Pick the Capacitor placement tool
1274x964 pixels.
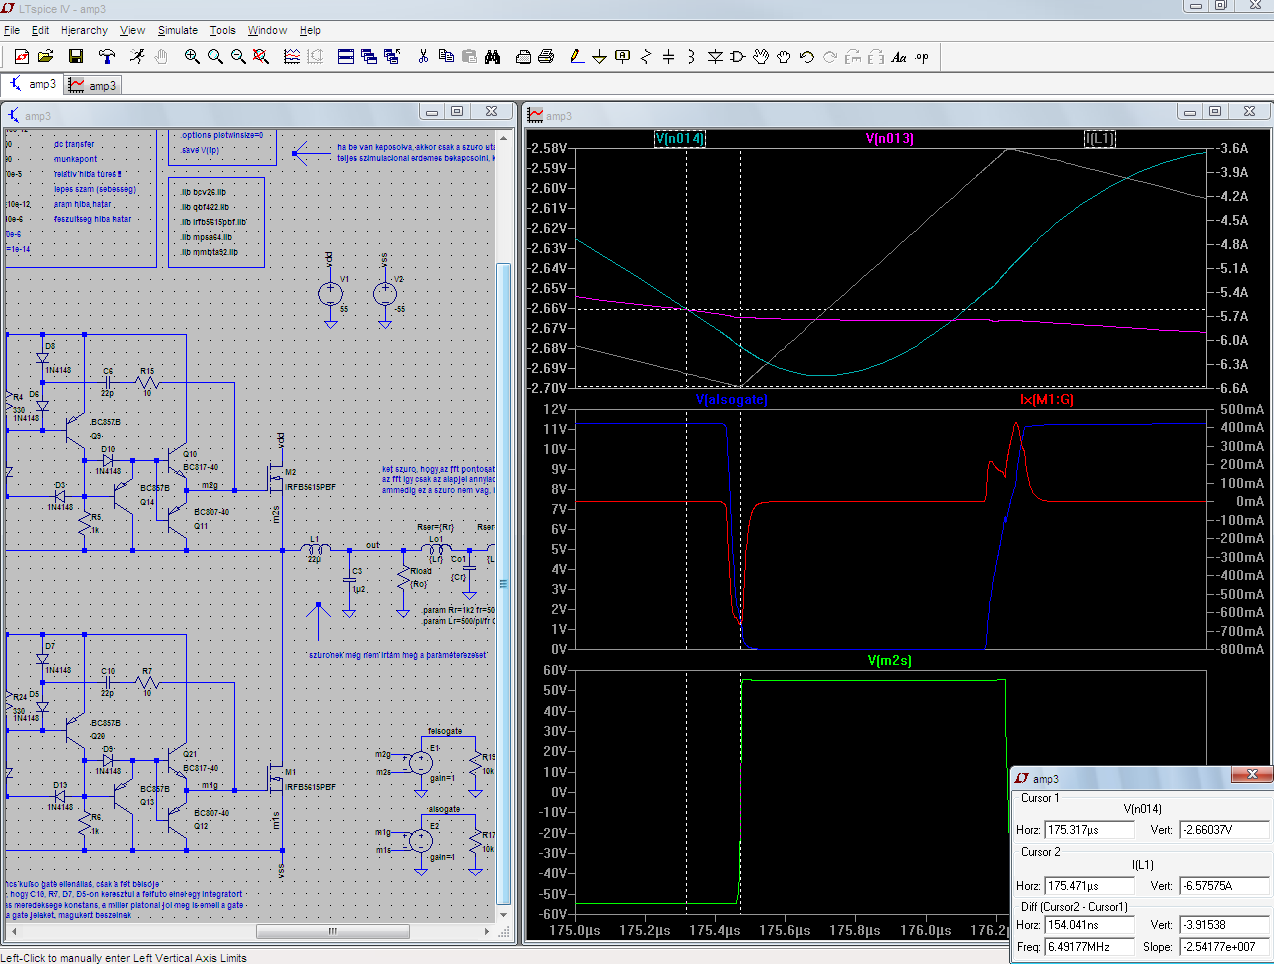(668, 57)
